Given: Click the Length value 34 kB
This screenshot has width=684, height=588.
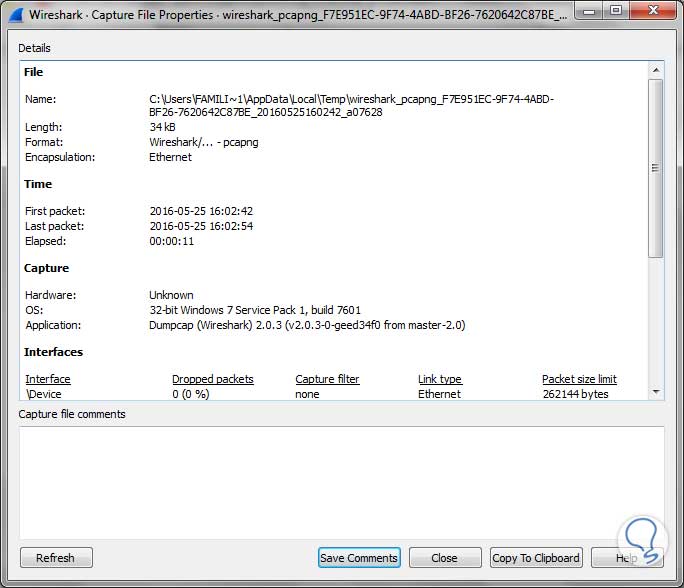Looking at the screenshot, I should tap(162, 127).
